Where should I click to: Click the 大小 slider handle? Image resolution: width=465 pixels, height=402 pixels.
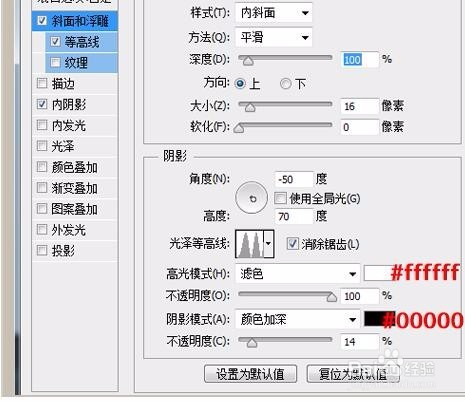250,107
